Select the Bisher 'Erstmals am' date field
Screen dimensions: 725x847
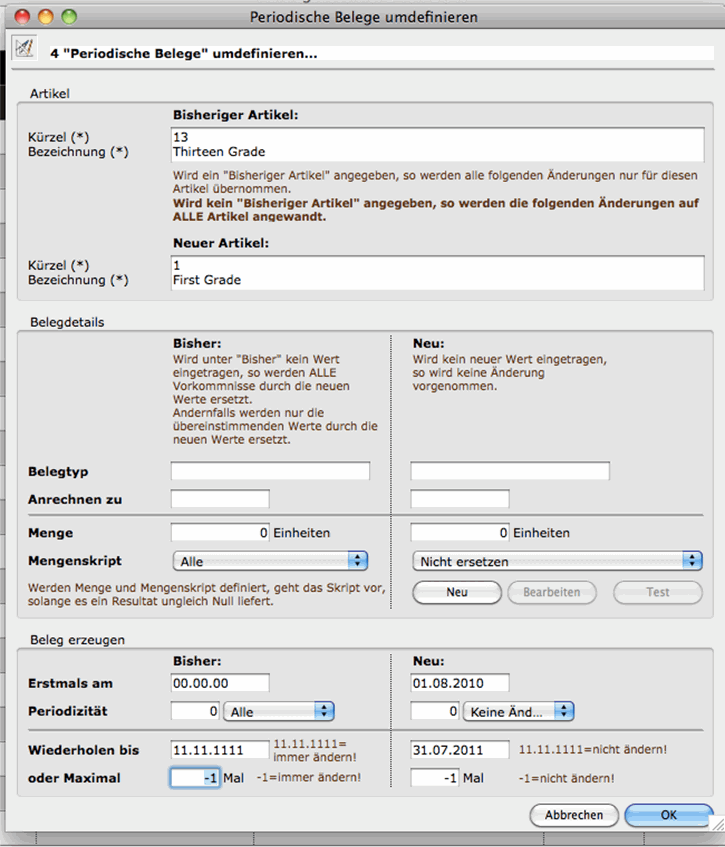(220, 683)
